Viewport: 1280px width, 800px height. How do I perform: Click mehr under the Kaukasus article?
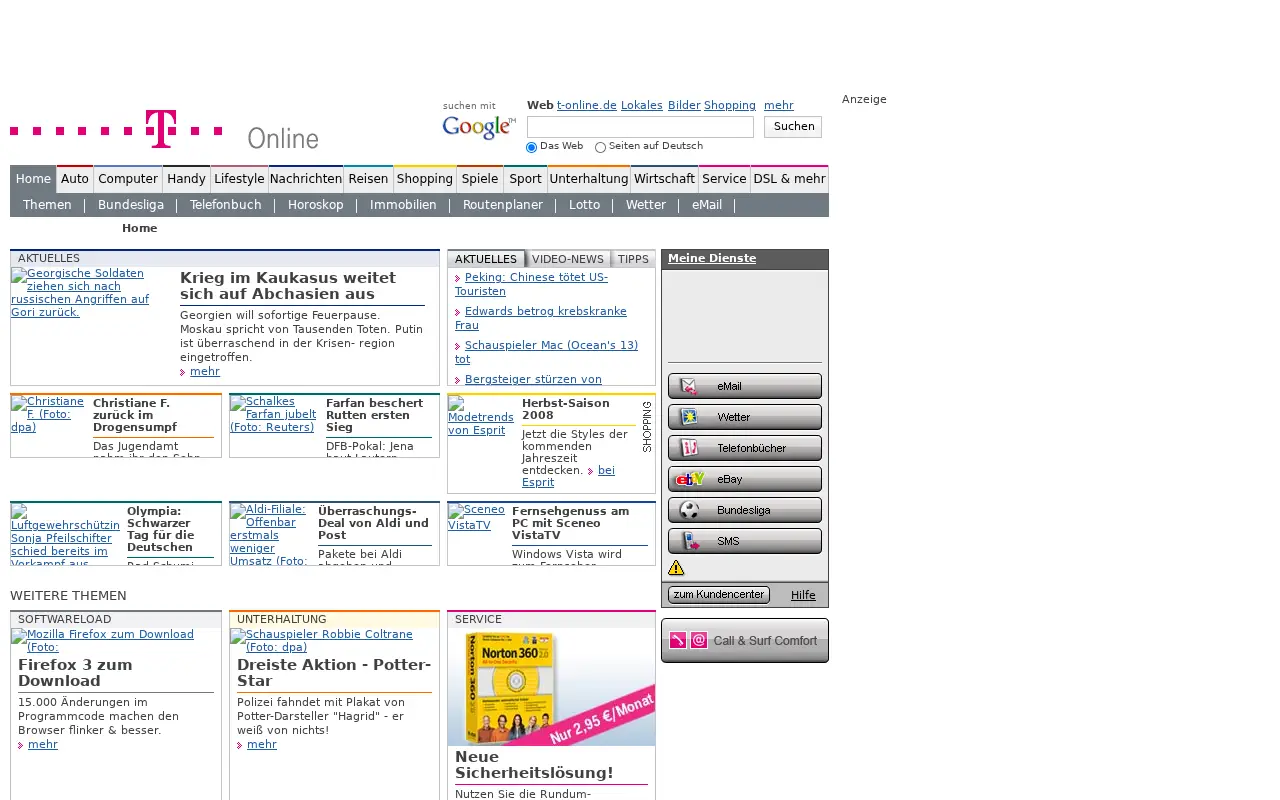click(x=205, y=371)
